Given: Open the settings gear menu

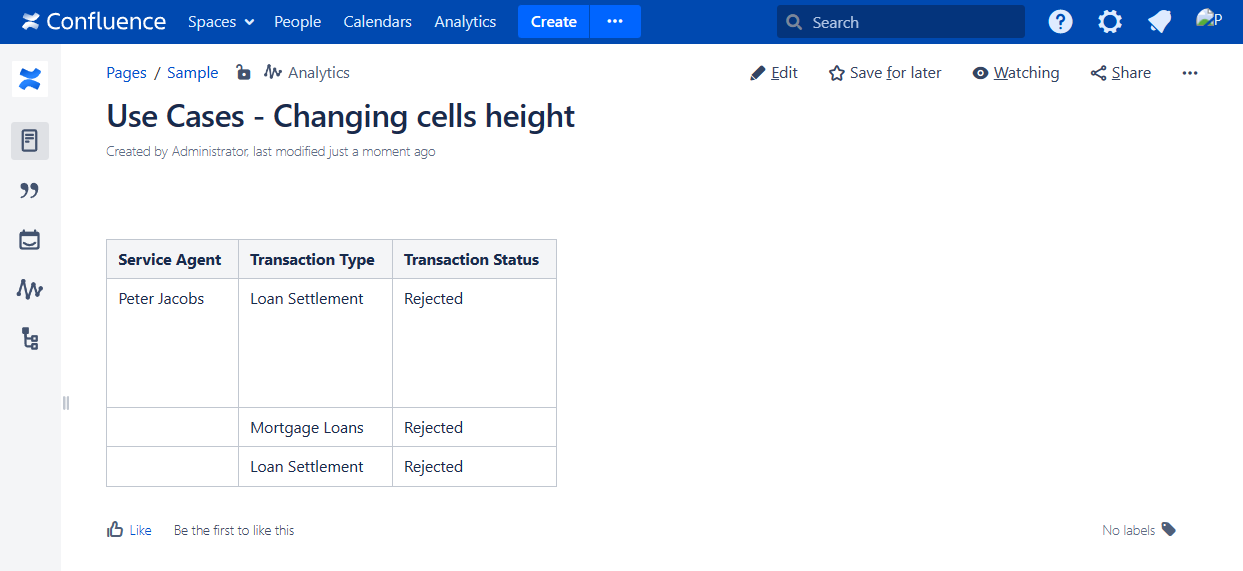Looking at the screenshot, I should coord(1110,22).
